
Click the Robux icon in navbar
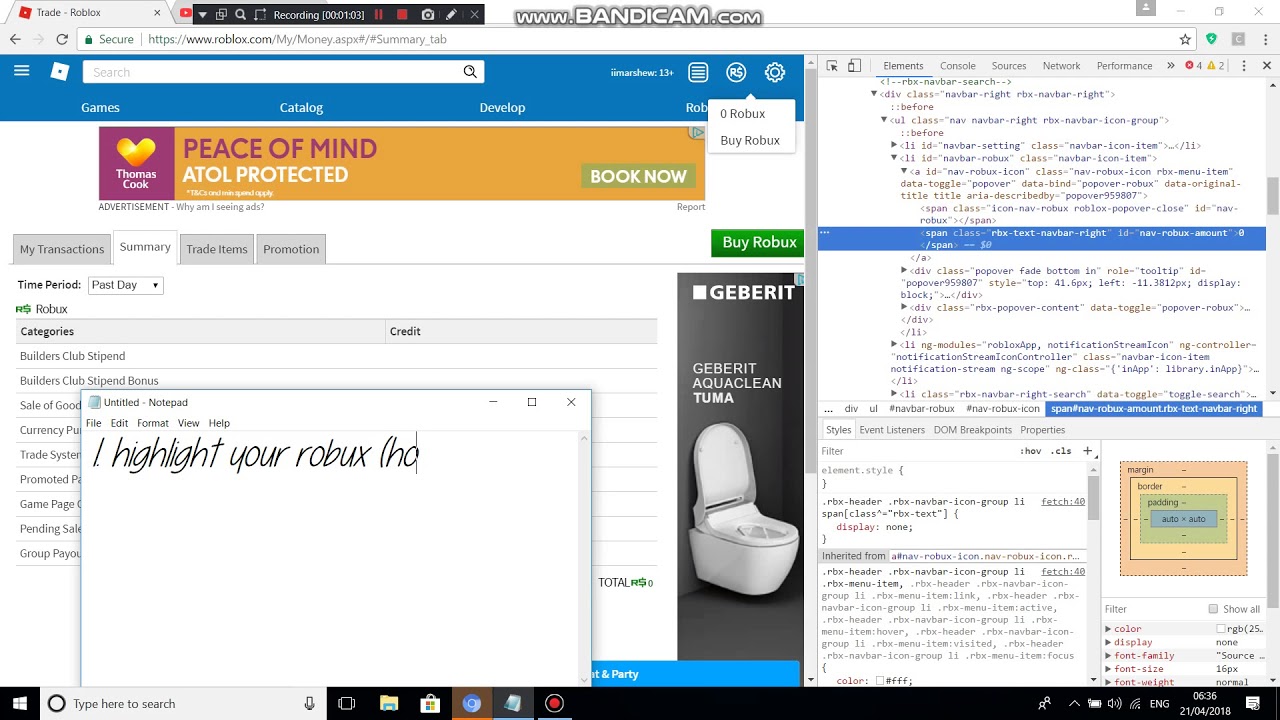click(x=736, y=72)
